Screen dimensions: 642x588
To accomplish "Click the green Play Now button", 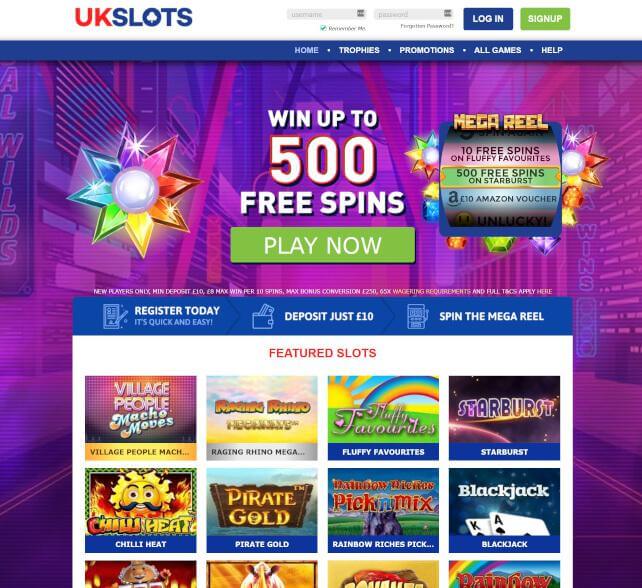I will [x=323, y=245].
